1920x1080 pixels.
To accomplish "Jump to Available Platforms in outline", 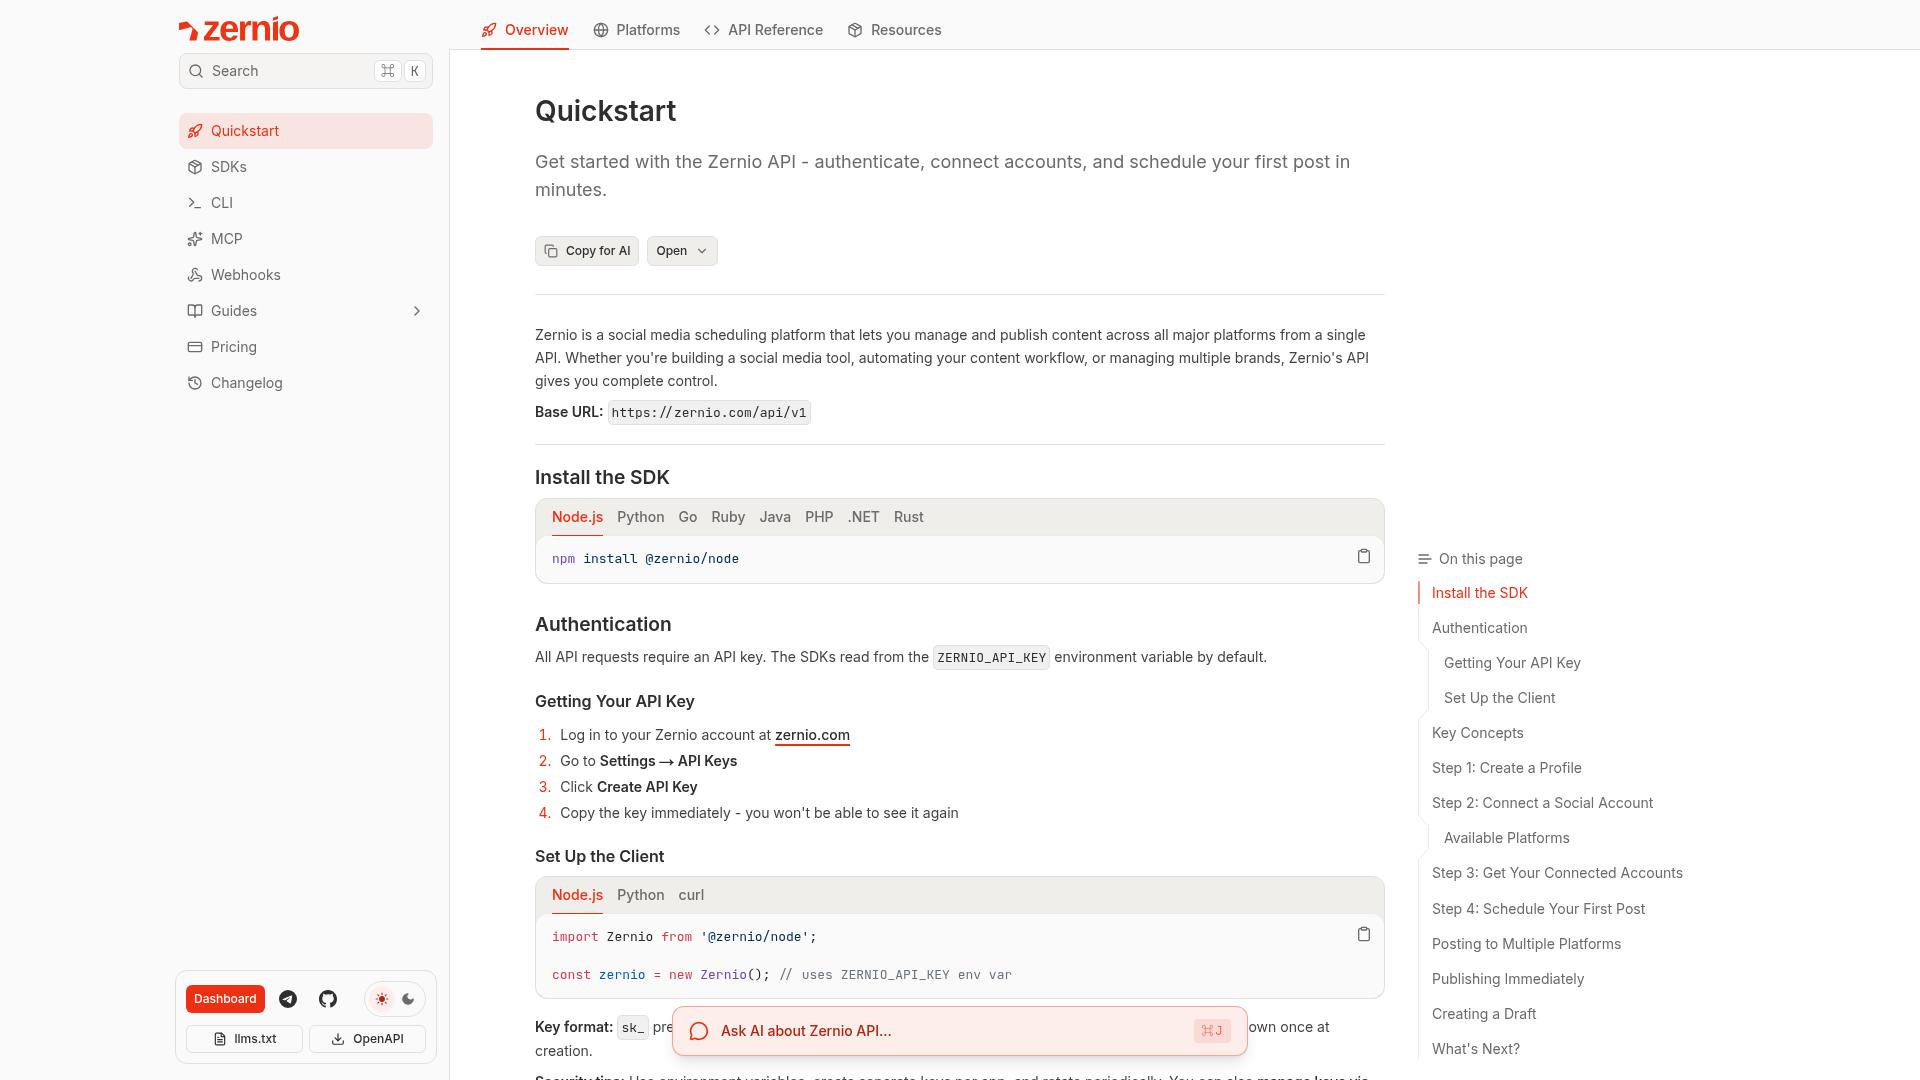I will (1507, 838).
